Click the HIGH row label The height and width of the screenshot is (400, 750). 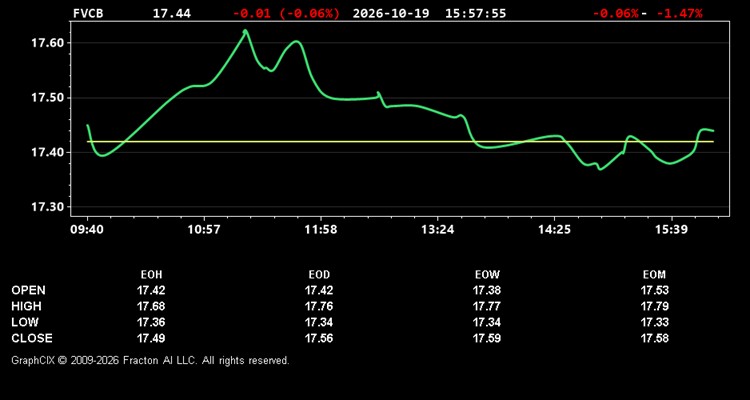27,306
